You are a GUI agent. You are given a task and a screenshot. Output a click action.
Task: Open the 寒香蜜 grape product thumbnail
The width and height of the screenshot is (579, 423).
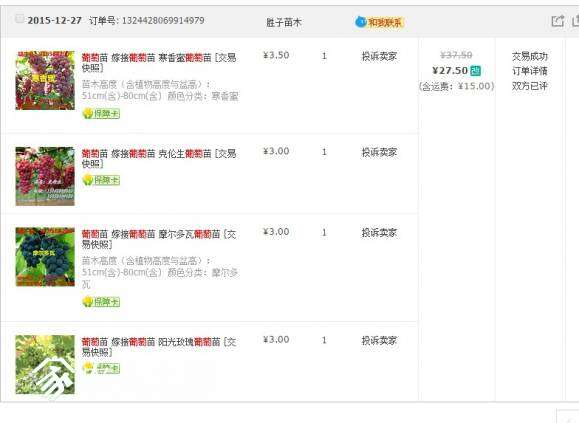pyautogui.click(x=45, y=80)
